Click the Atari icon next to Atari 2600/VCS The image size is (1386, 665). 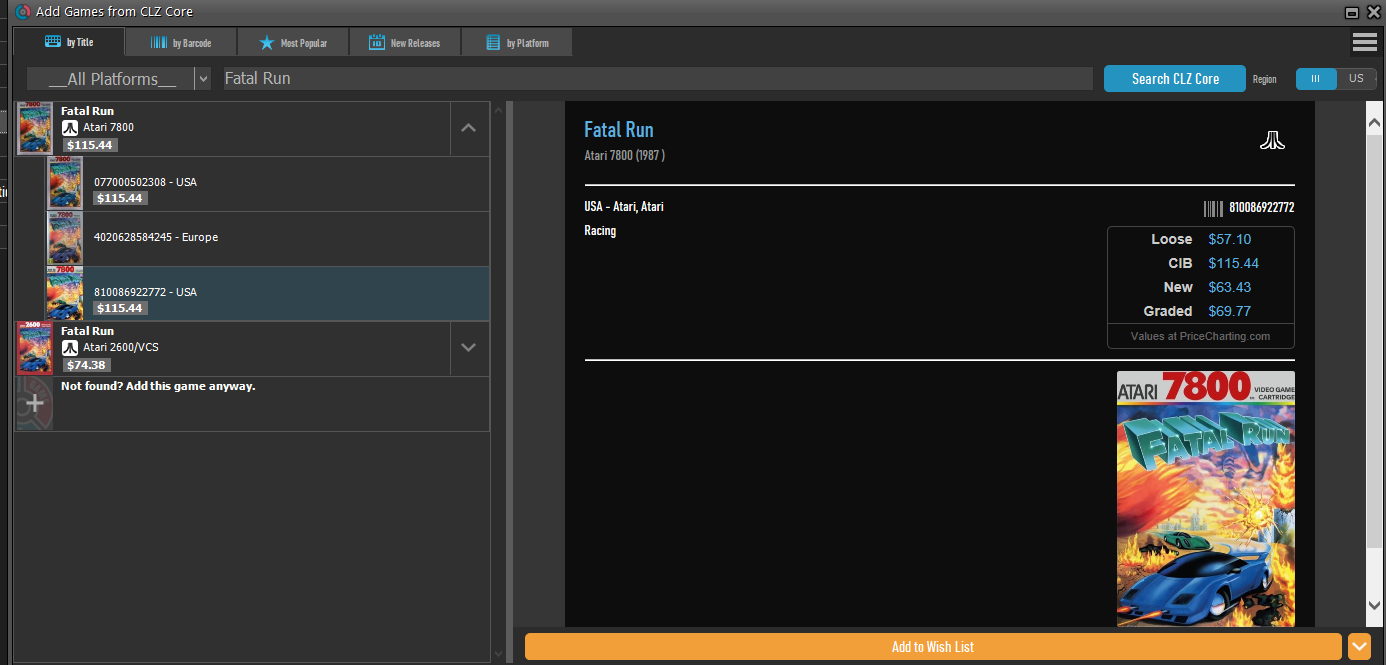tap(70, 348)
